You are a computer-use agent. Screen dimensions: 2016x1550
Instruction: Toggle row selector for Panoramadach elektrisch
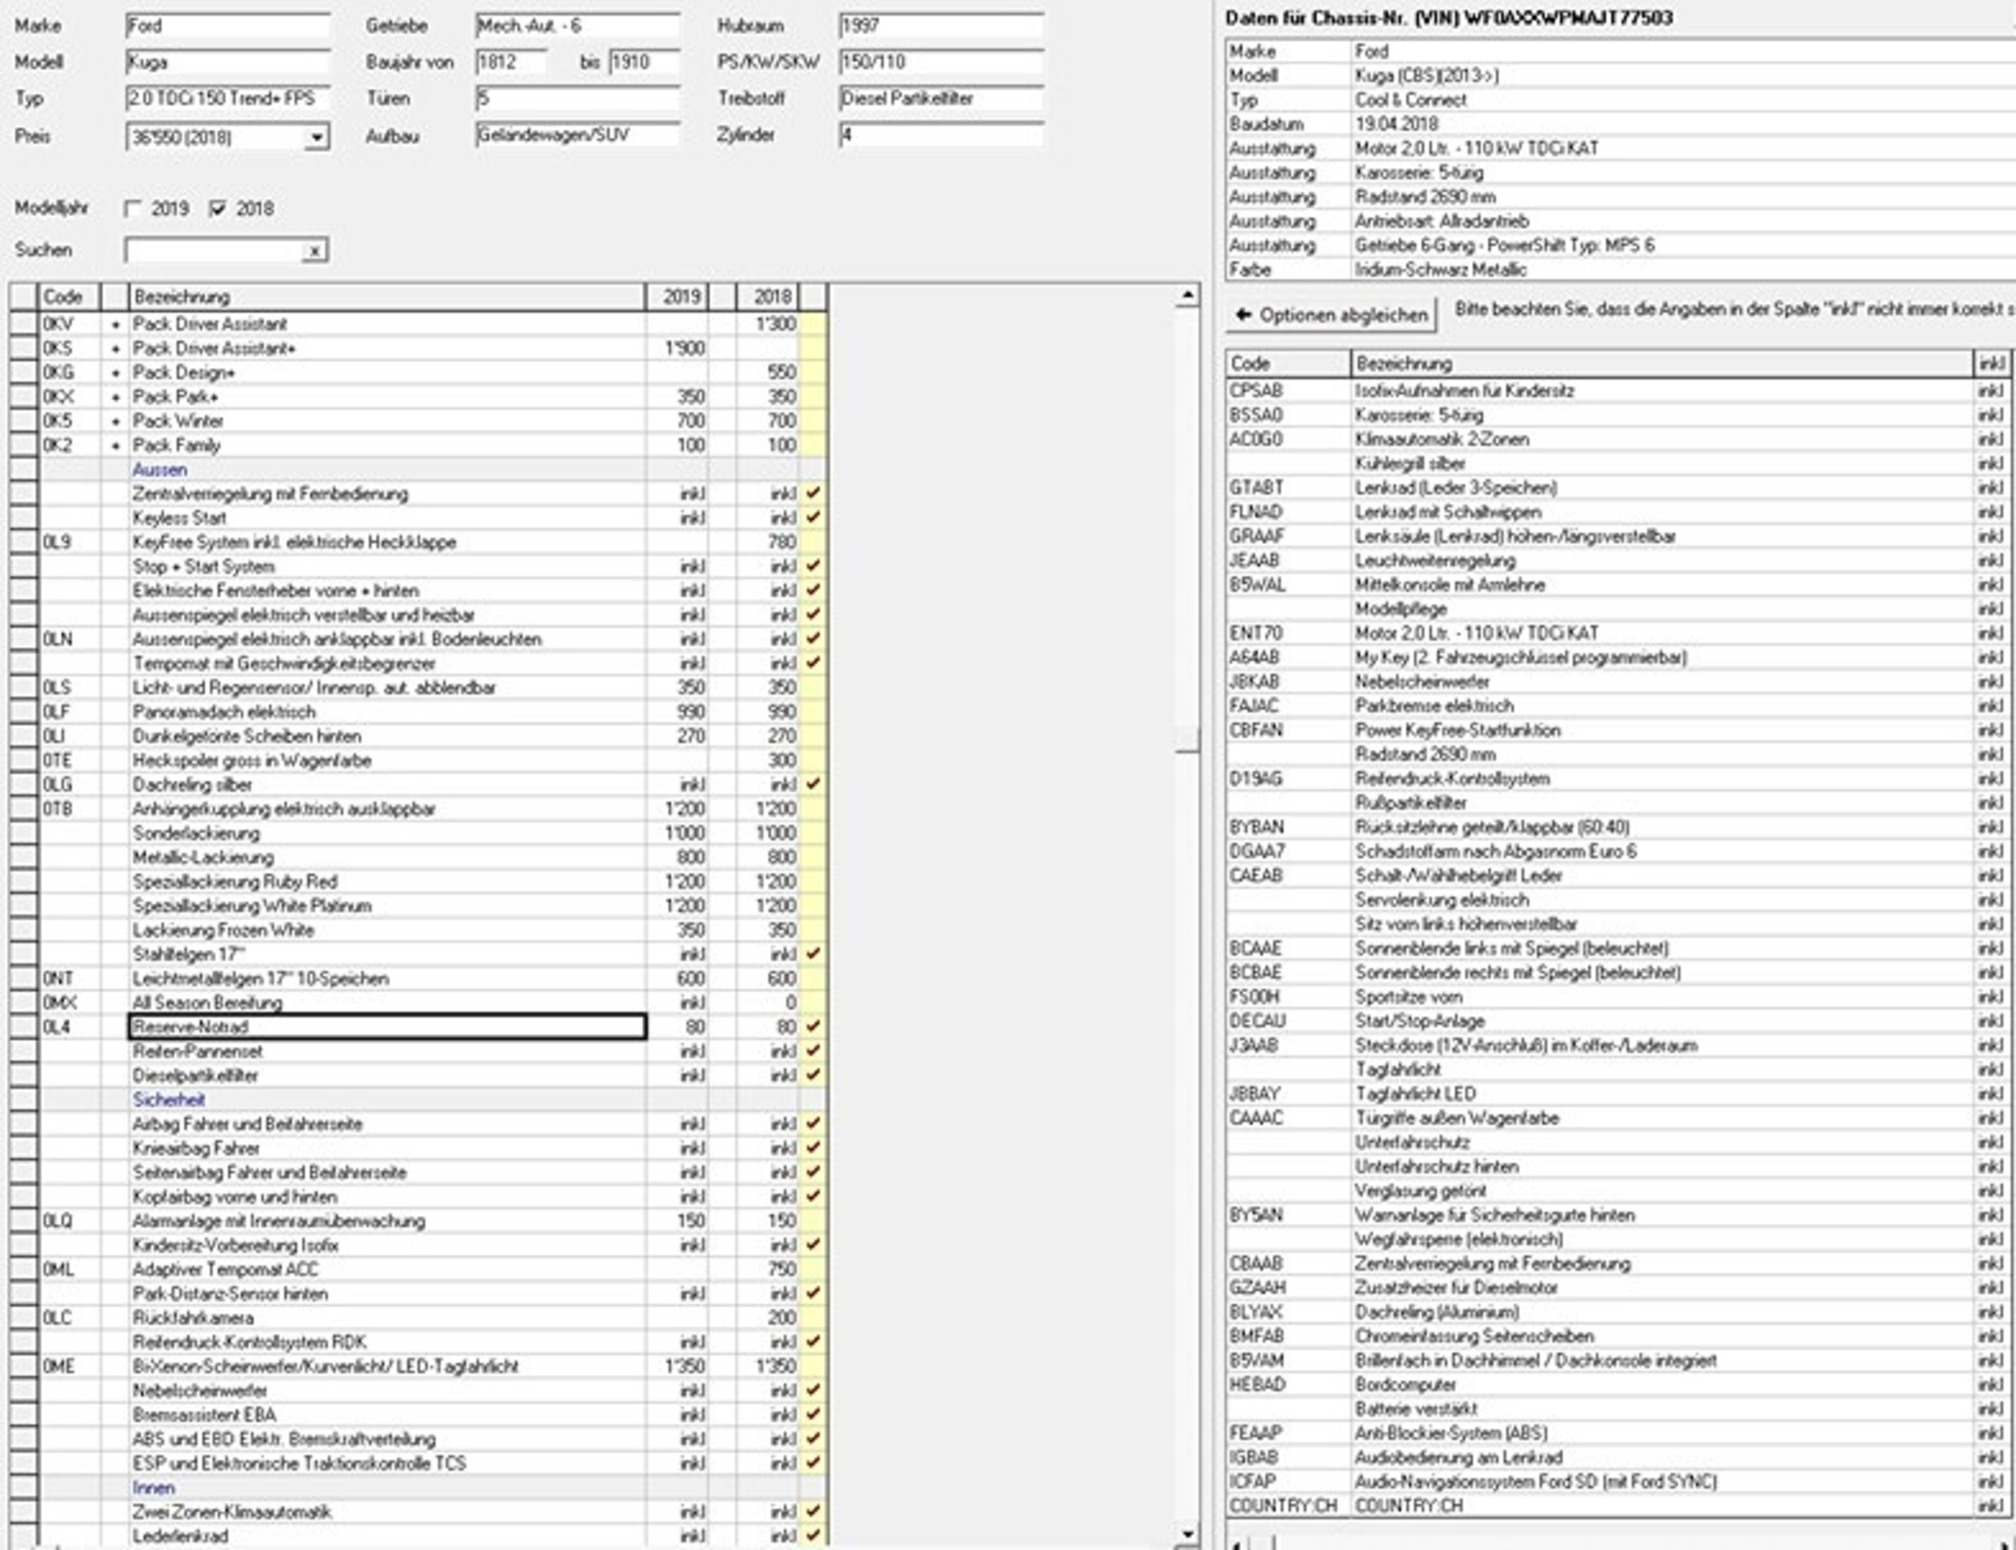tap(23, 712)
